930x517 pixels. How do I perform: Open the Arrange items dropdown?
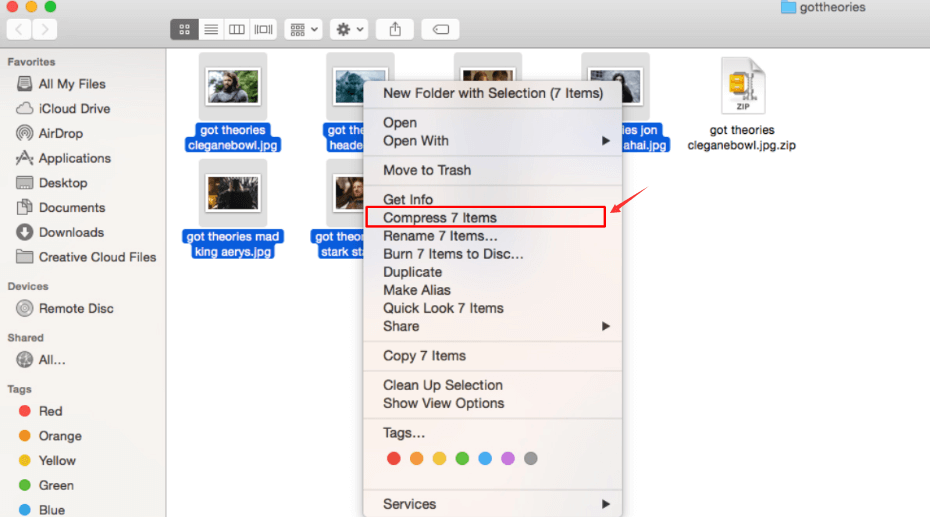click(302, 30)
